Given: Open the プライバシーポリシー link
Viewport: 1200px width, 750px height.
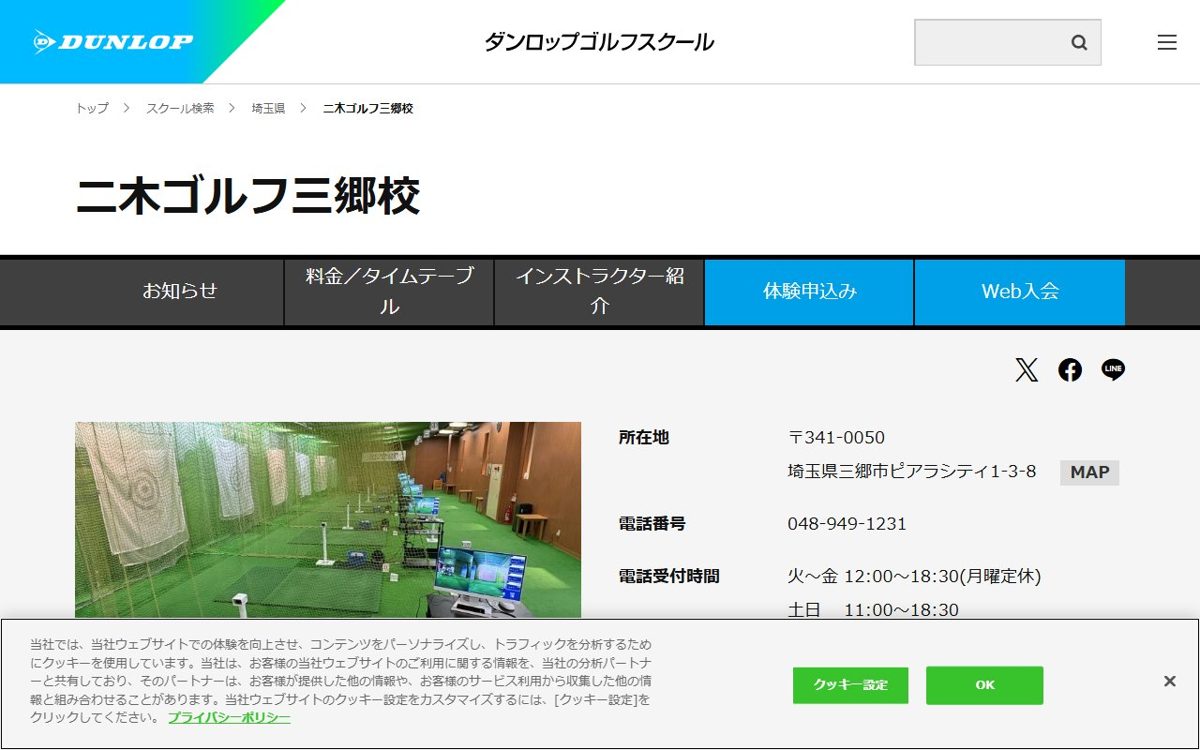Looking at the screenshot, I should (x=229, y=718).
